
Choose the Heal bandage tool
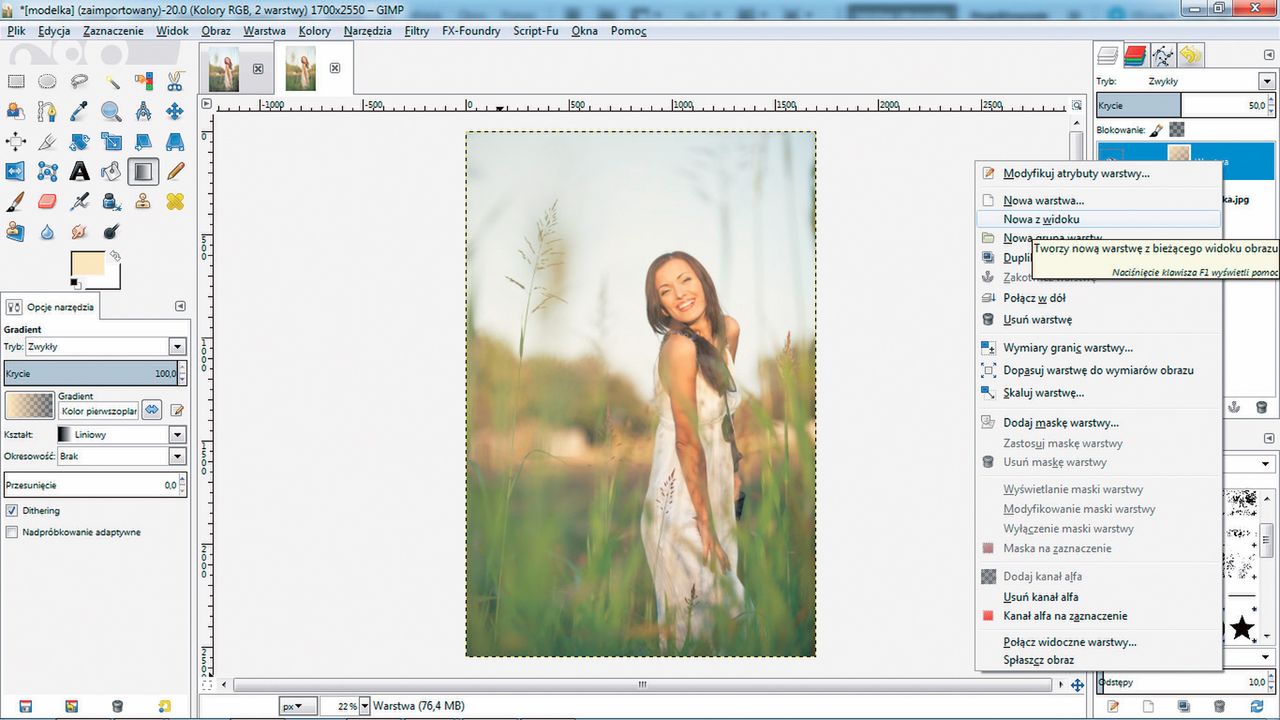pos(175,201)
